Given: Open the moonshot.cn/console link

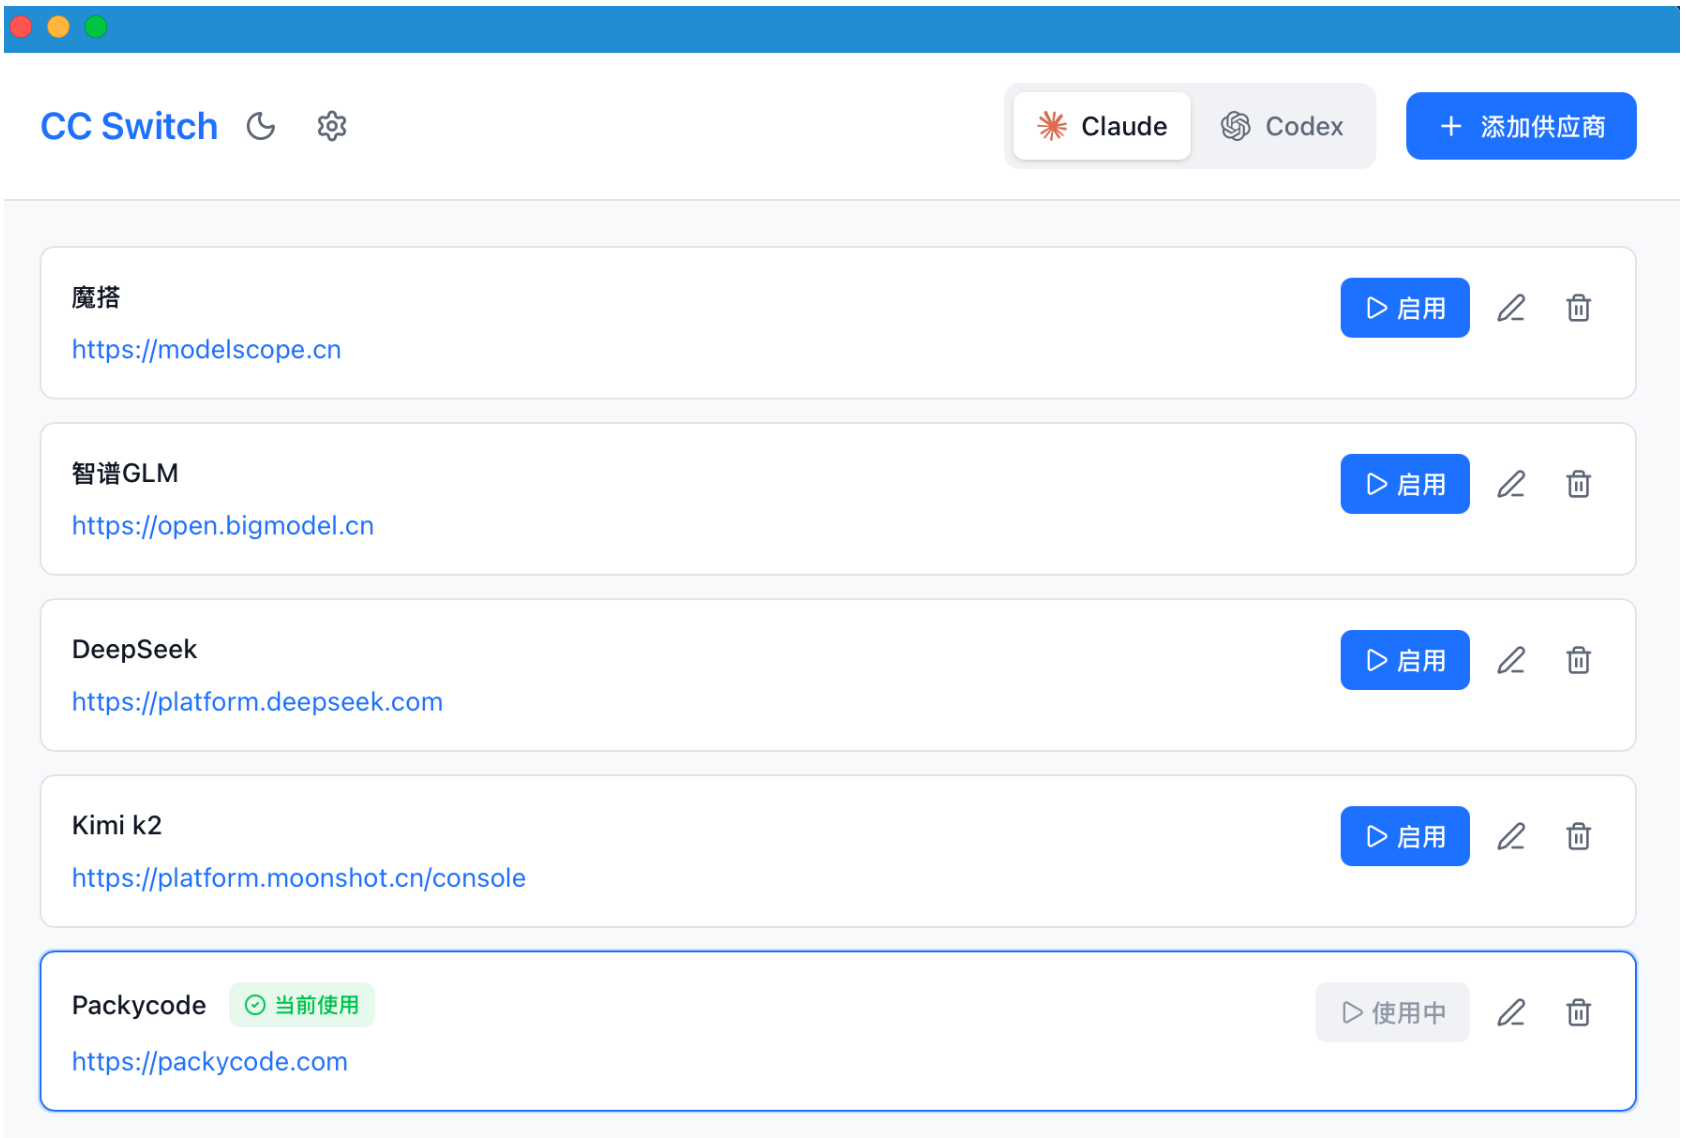Looking at the screenshot, I should point(299,877).
